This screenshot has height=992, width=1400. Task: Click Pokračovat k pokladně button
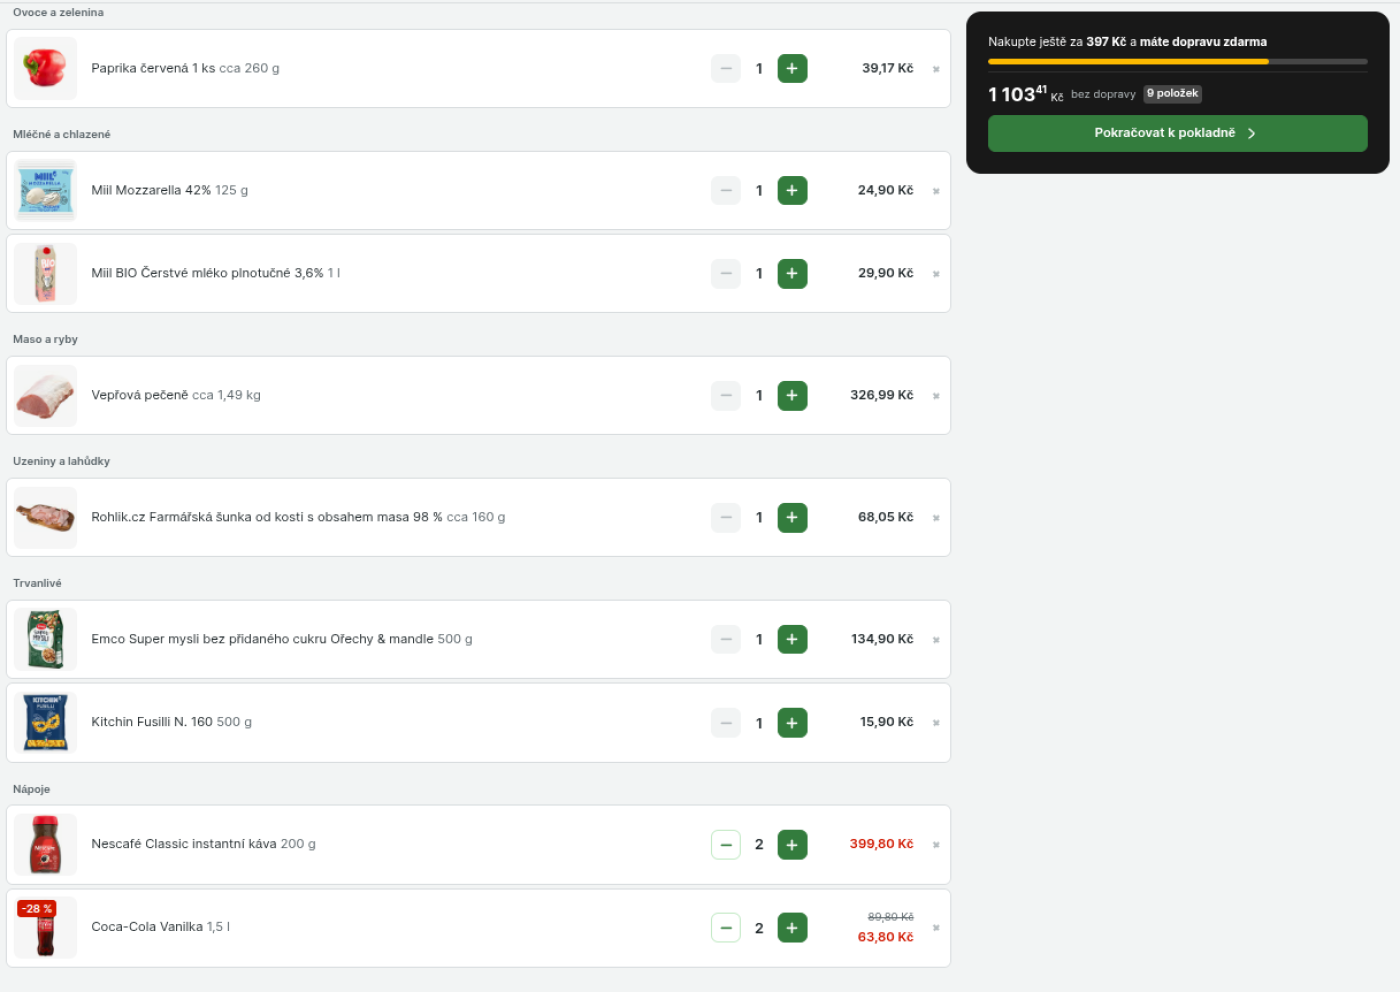pyautogui.click(x=1177, y=133)
